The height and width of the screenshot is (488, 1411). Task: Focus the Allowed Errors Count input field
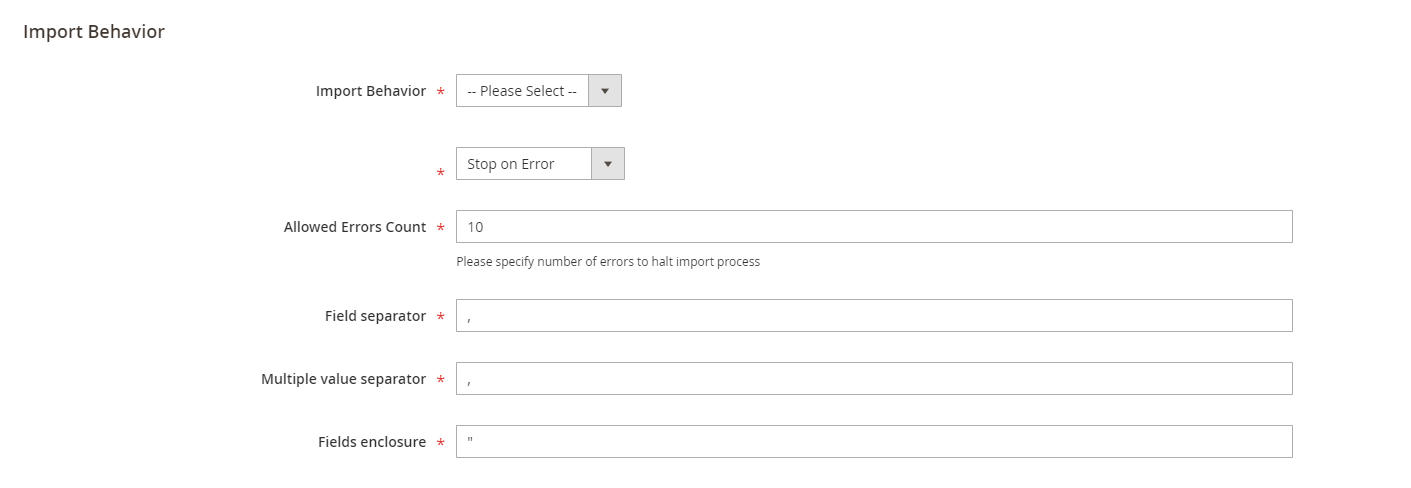[873, 227]
